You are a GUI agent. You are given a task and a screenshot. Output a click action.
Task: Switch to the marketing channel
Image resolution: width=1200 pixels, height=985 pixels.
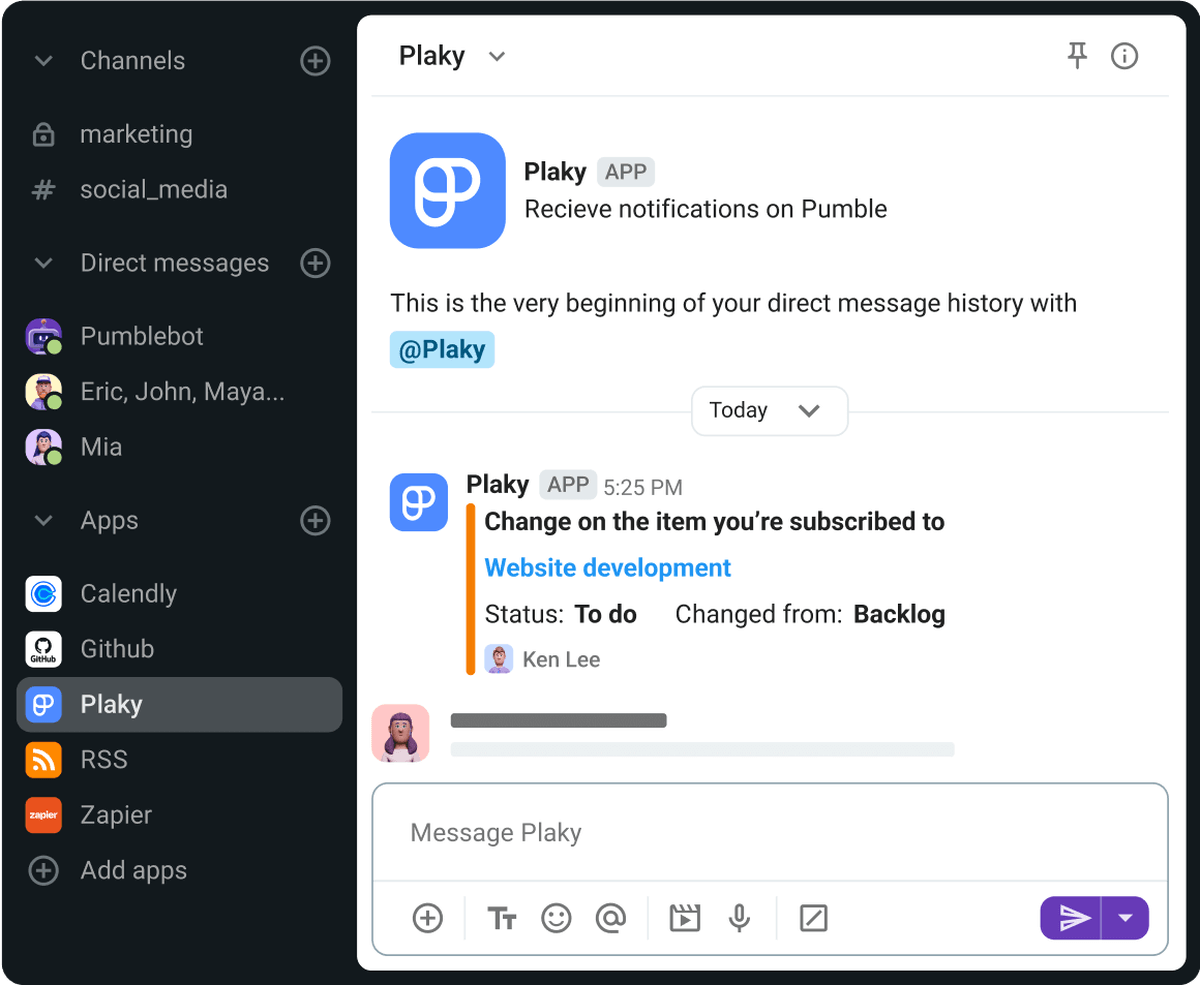click(143, 134)
